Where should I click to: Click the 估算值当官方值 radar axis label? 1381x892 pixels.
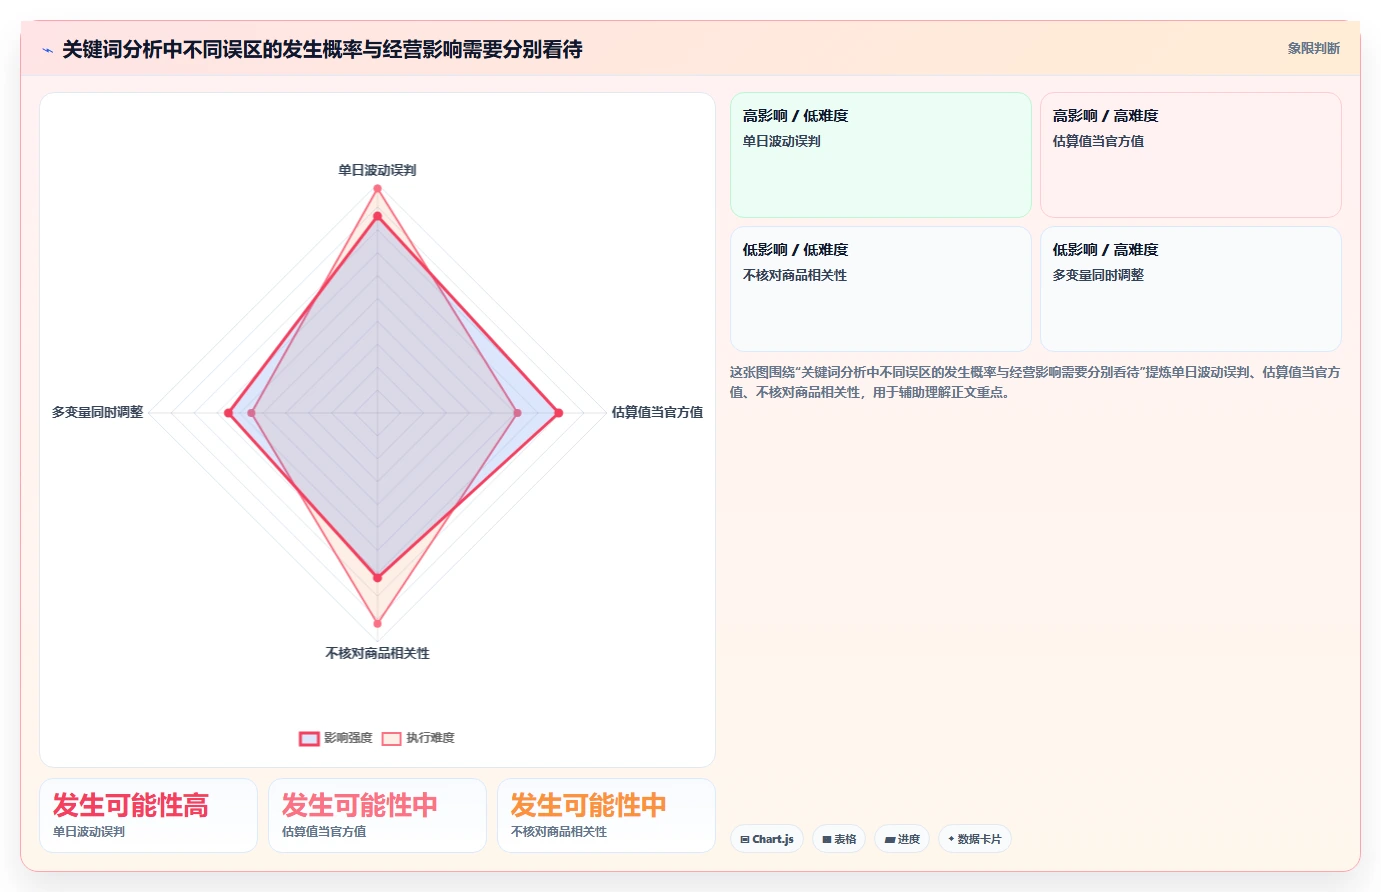click(x=657, y=412)
